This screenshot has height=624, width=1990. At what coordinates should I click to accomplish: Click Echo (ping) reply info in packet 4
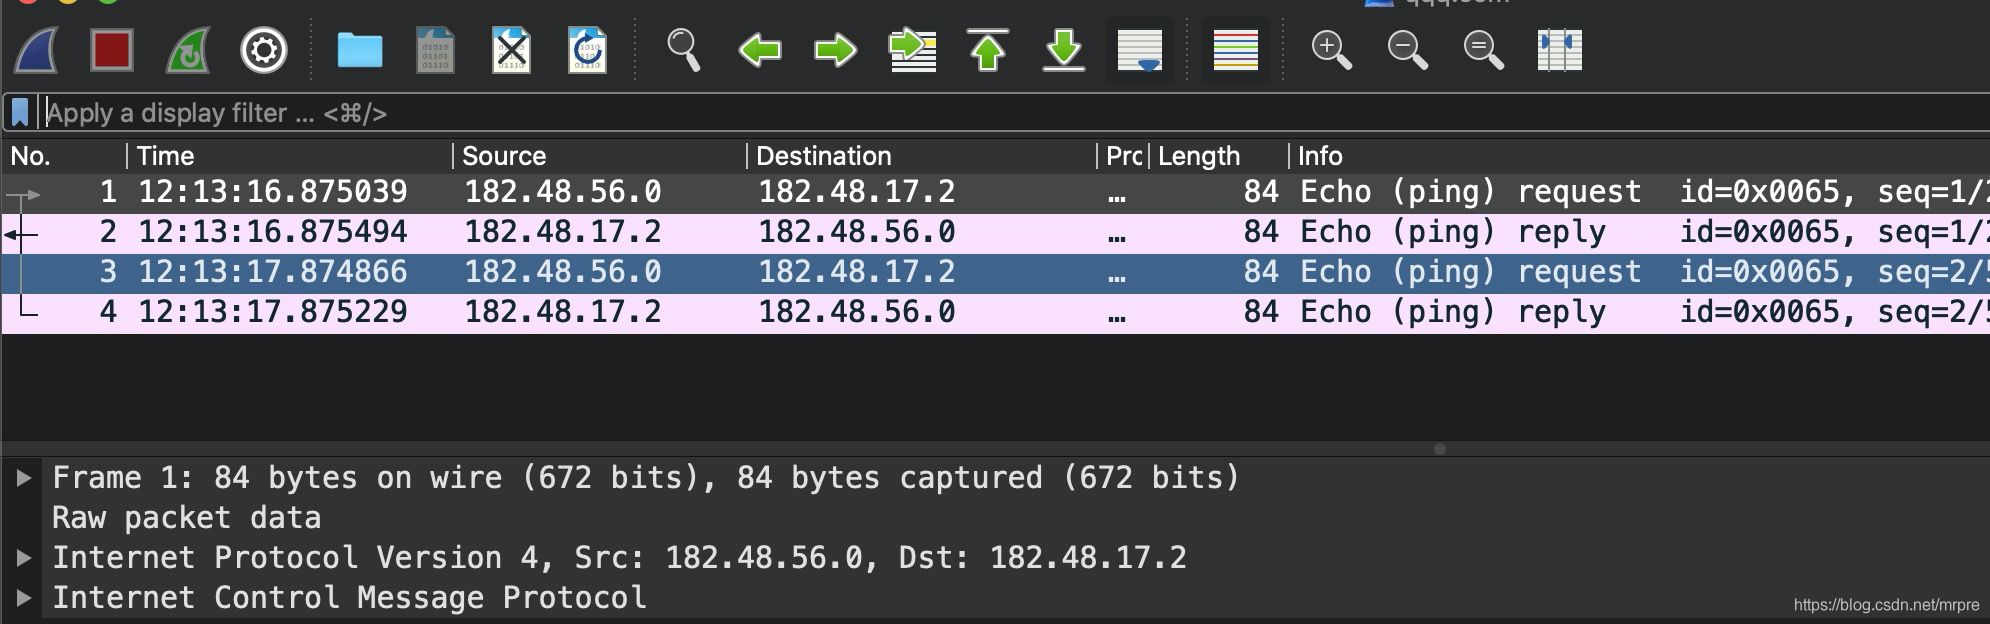[1452, 312]
